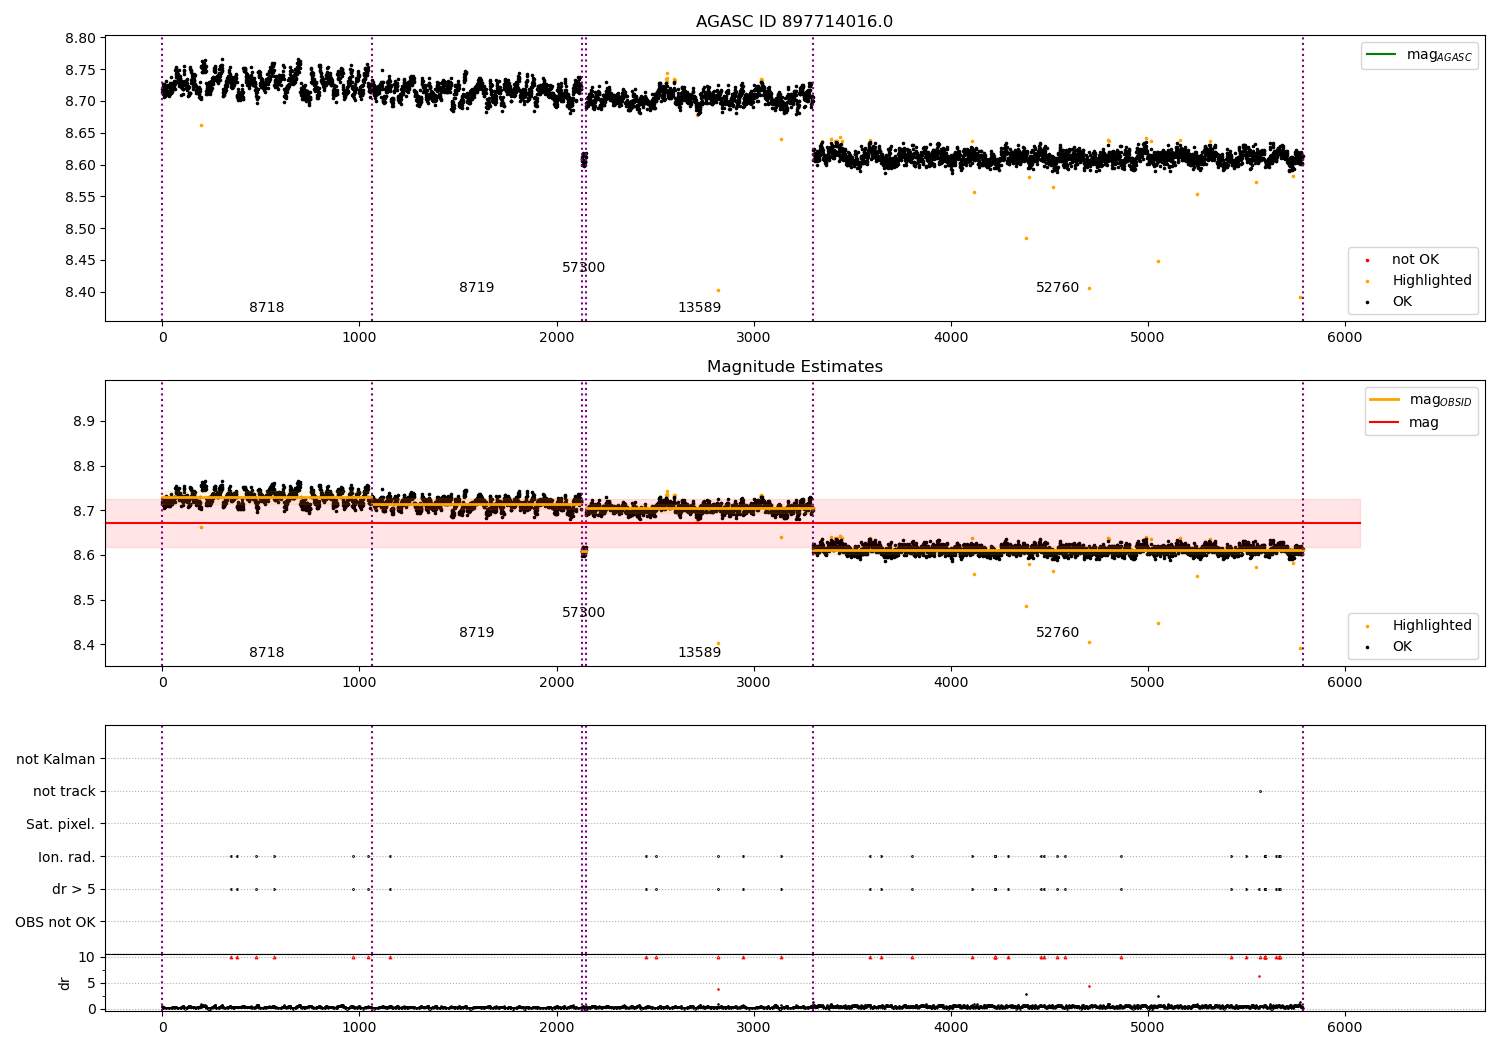
Task: Click obsid label 57300 in Magnitude Estimates plot
Action: [x=584, y=613]
